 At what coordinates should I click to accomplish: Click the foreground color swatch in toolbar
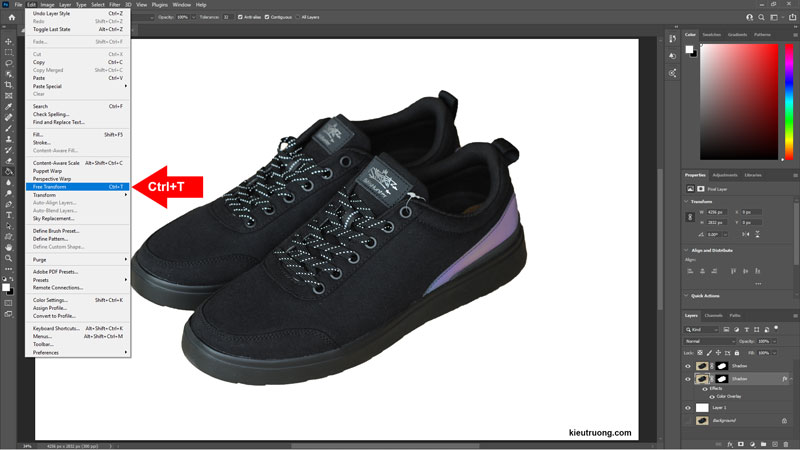pos(6,288)
